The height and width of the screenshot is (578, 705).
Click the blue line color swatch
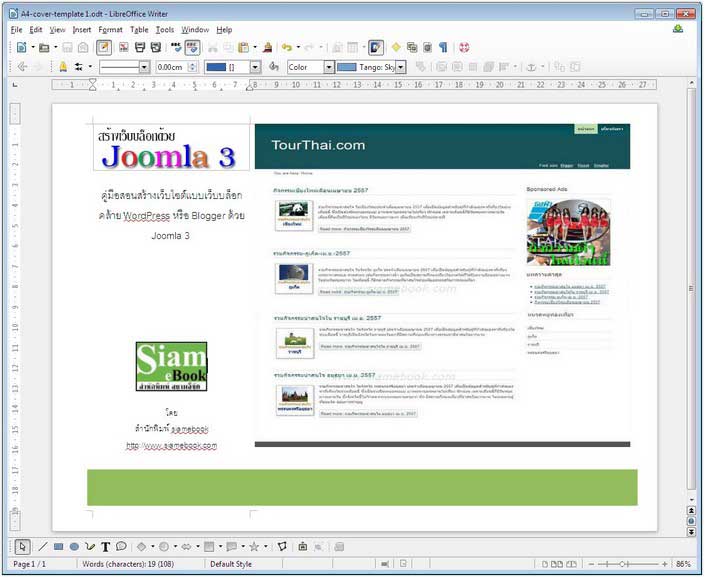click(x=216, y=67)
